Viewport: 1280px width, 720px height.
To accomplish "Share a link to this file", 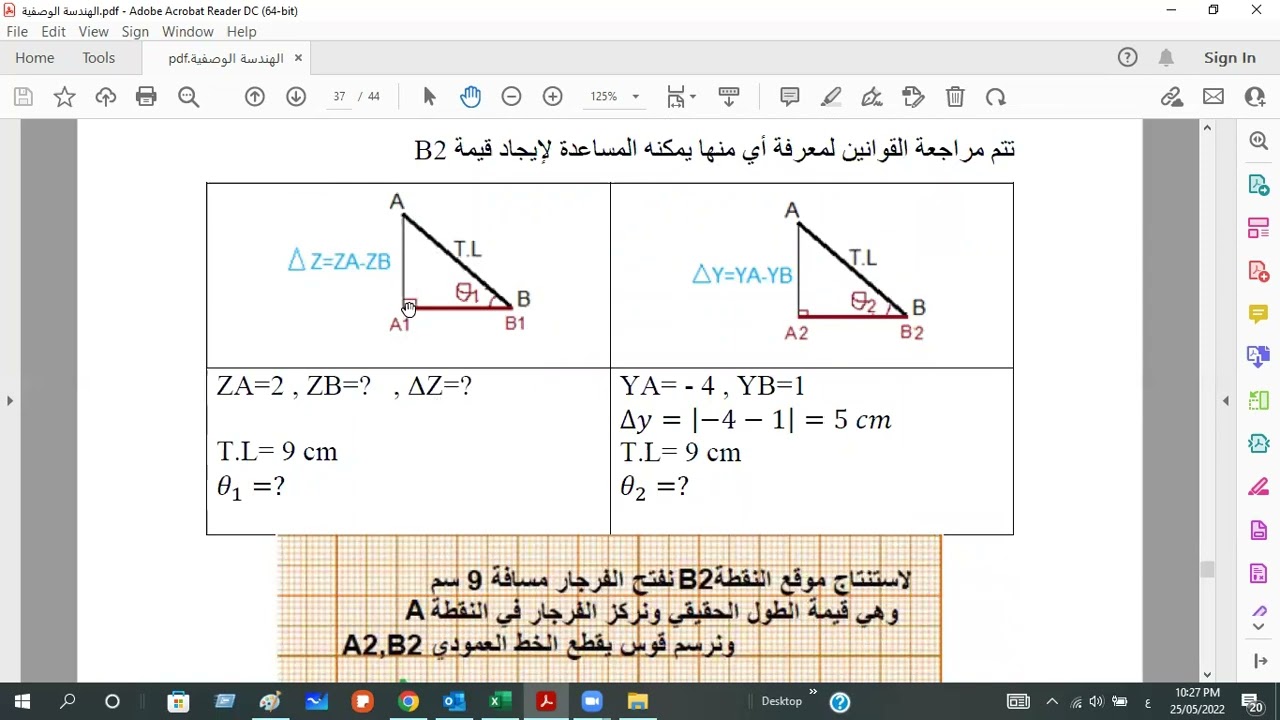I will tap(1172, 97).
